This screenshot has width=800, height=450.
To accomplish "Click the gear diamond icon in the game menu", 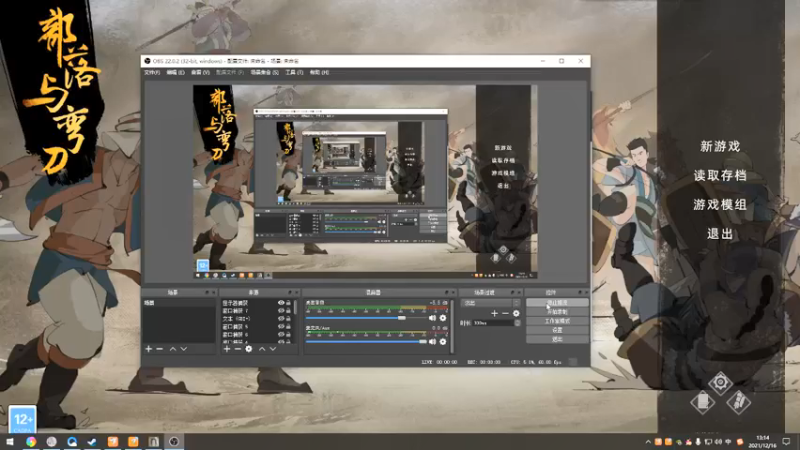I will tap(720, 382).
